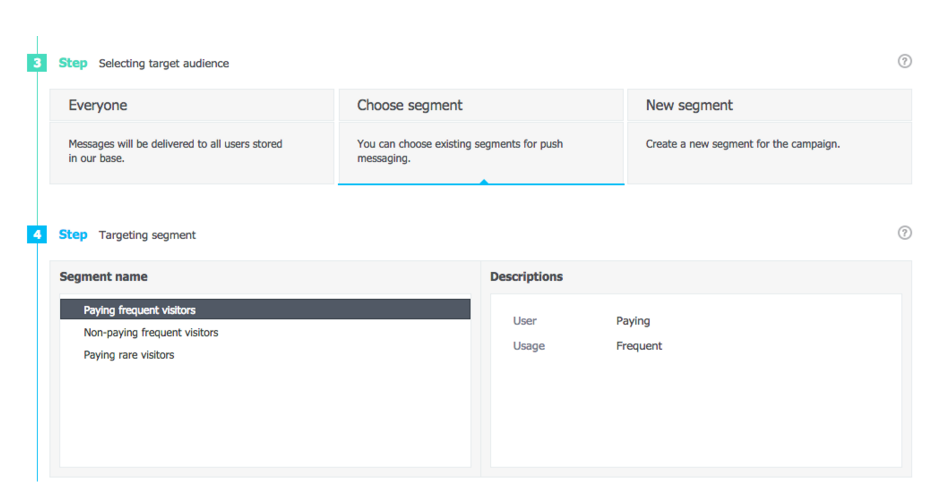The height and width of the screenshot is (497, 946).
Task: Select Paying frequent visitors segment
Action: pos(265,310)
